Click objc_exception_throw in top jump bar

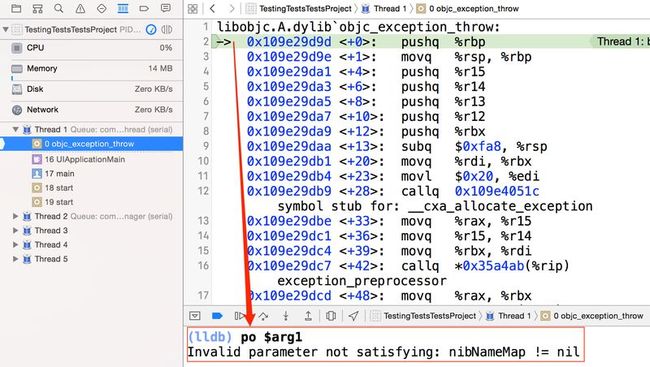click(x=468, y=9)
